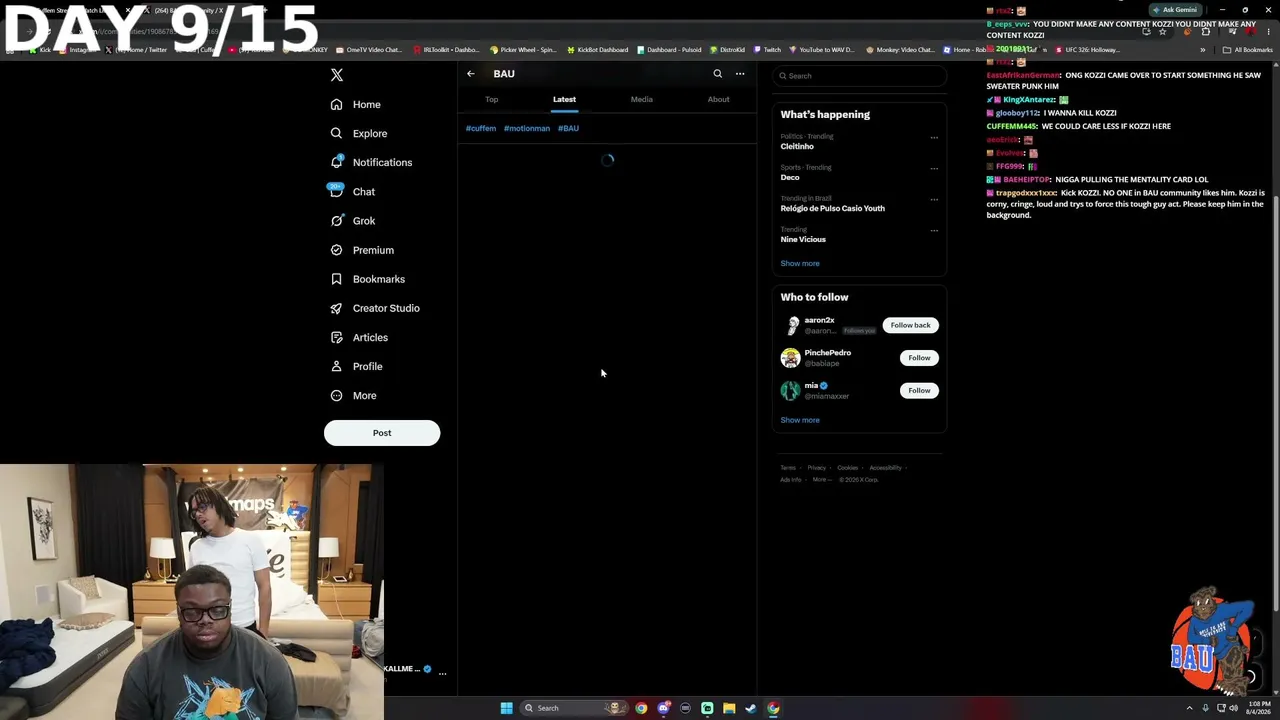This screenshot has width=1280, height=720.
Task: Open Steam from the taskbar
Action: (x=751, y=708)
